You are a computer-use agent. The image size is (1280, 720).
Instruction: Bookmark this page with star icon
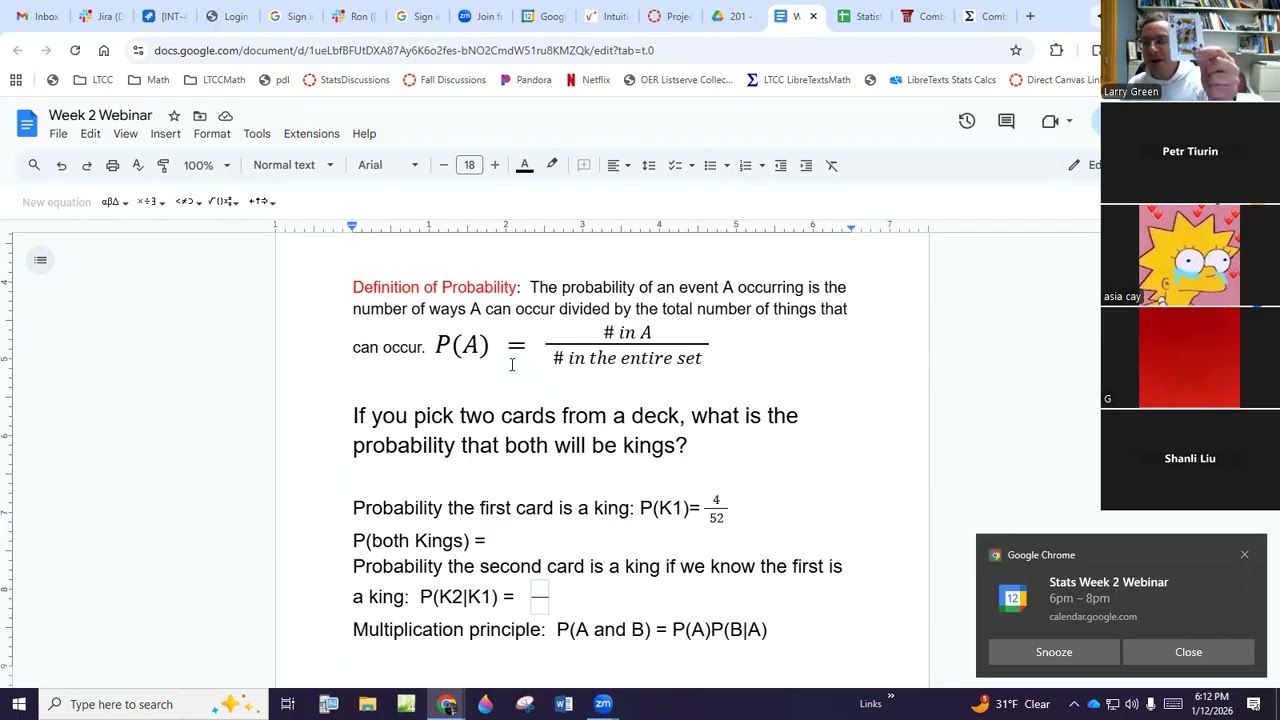1016,50
